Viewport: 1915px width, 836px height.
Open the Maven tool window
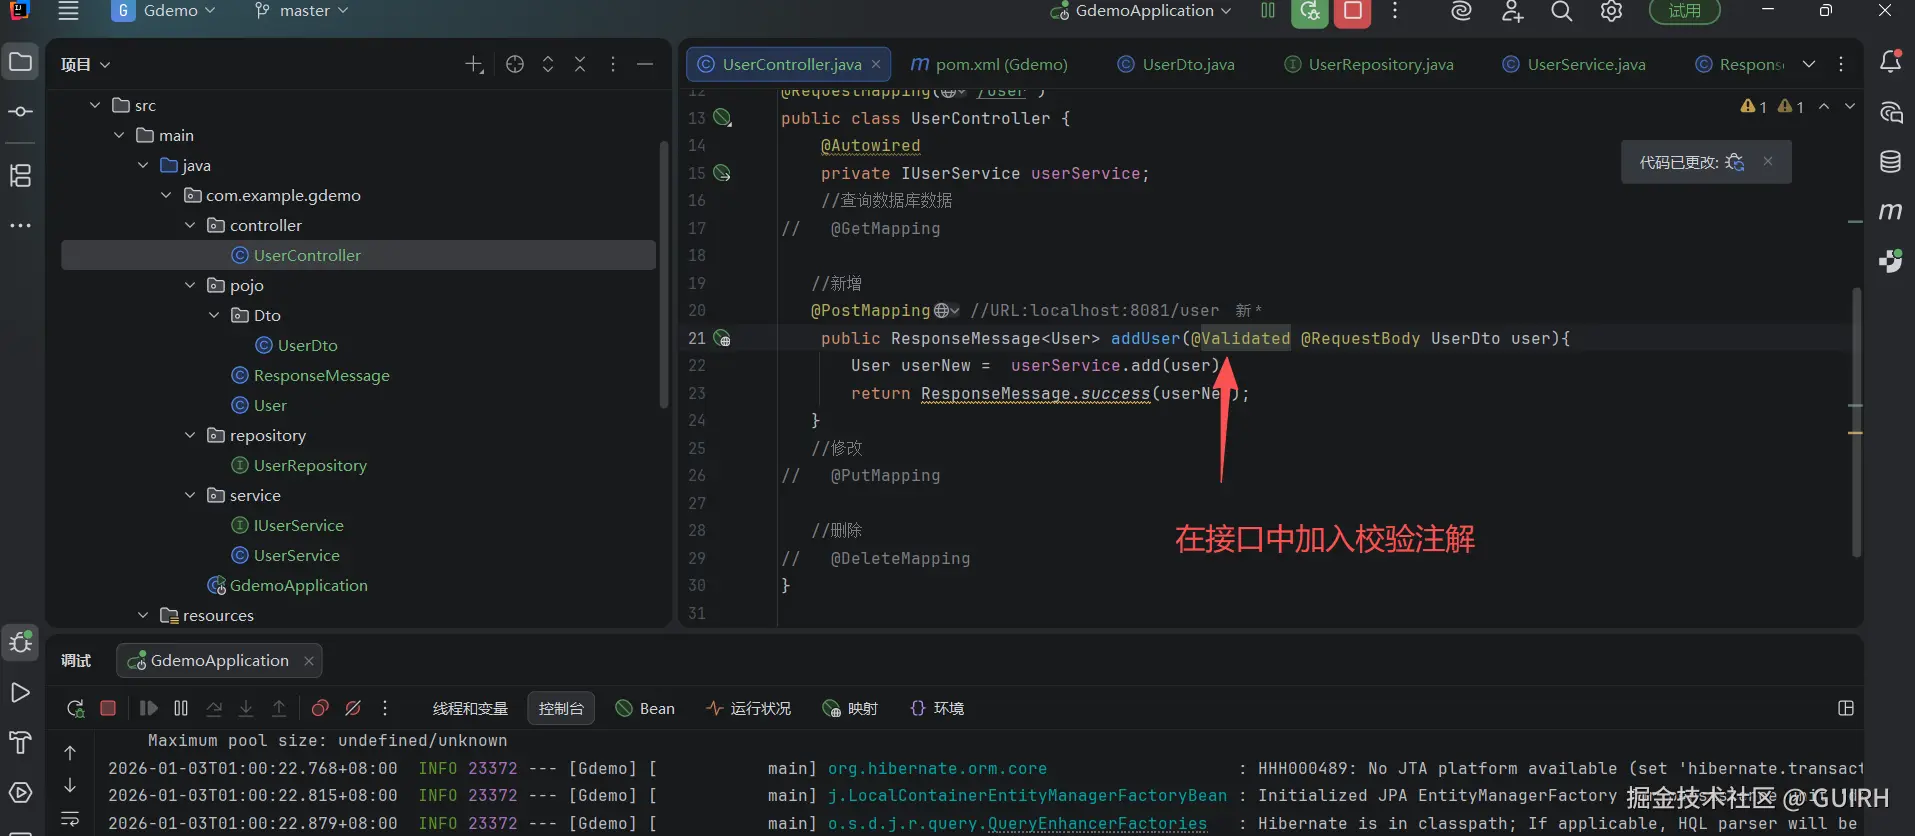[x=1890, y=211]
